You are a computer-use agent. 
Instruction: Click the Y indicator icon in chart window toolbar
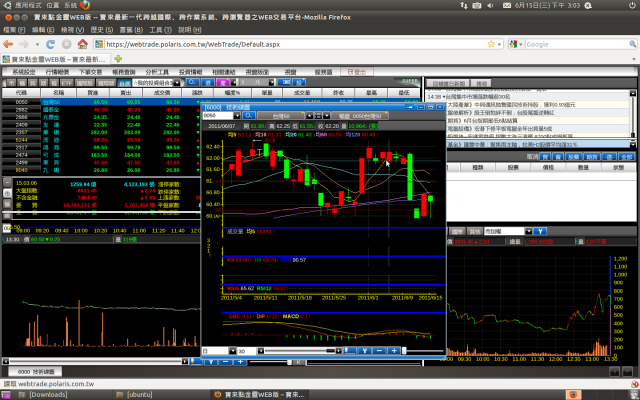coord(364,351)
